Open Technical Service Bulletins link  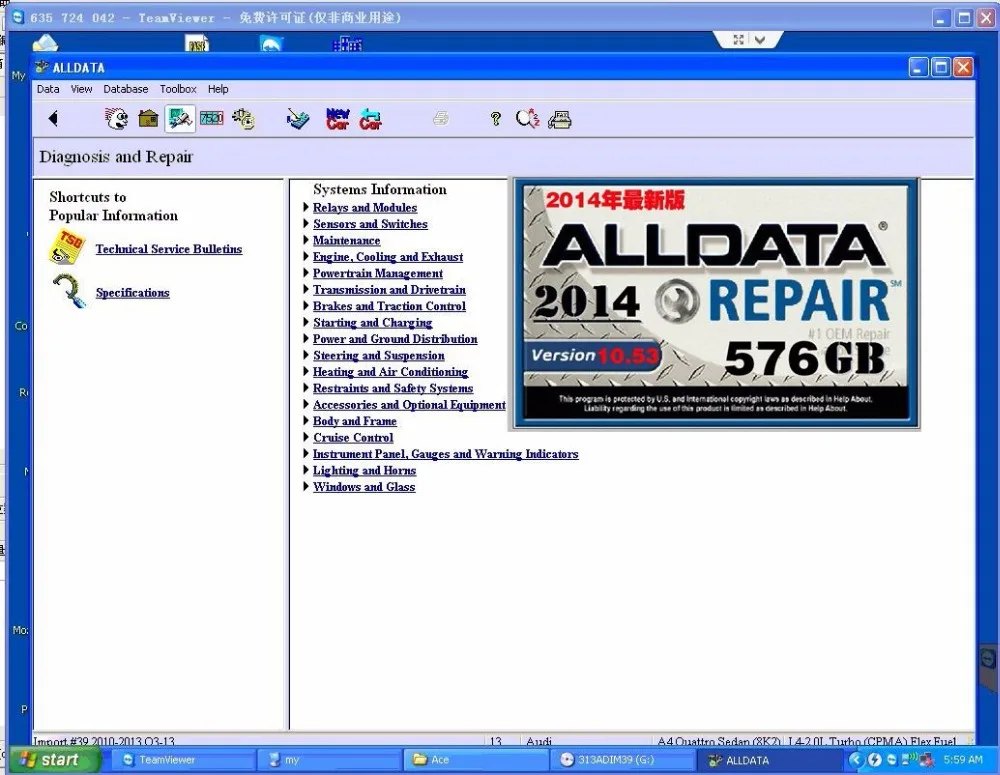point(168,249)
